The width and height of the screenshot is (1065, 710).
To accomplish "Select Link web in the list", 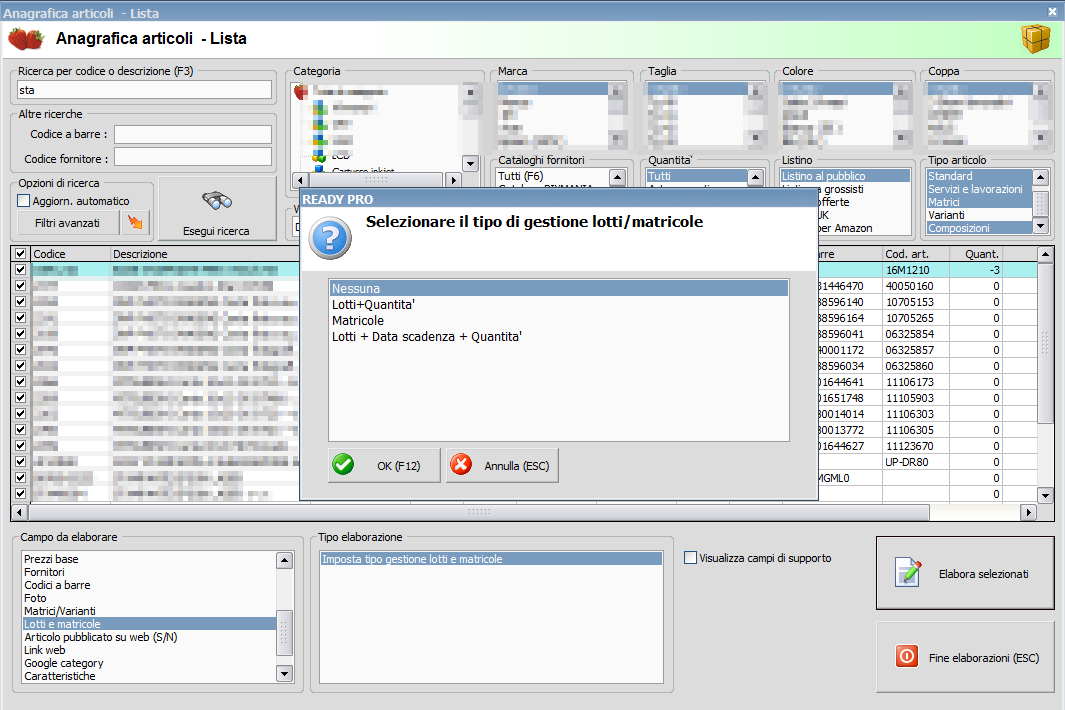I will pyautogui.click(x=149, y=650).
